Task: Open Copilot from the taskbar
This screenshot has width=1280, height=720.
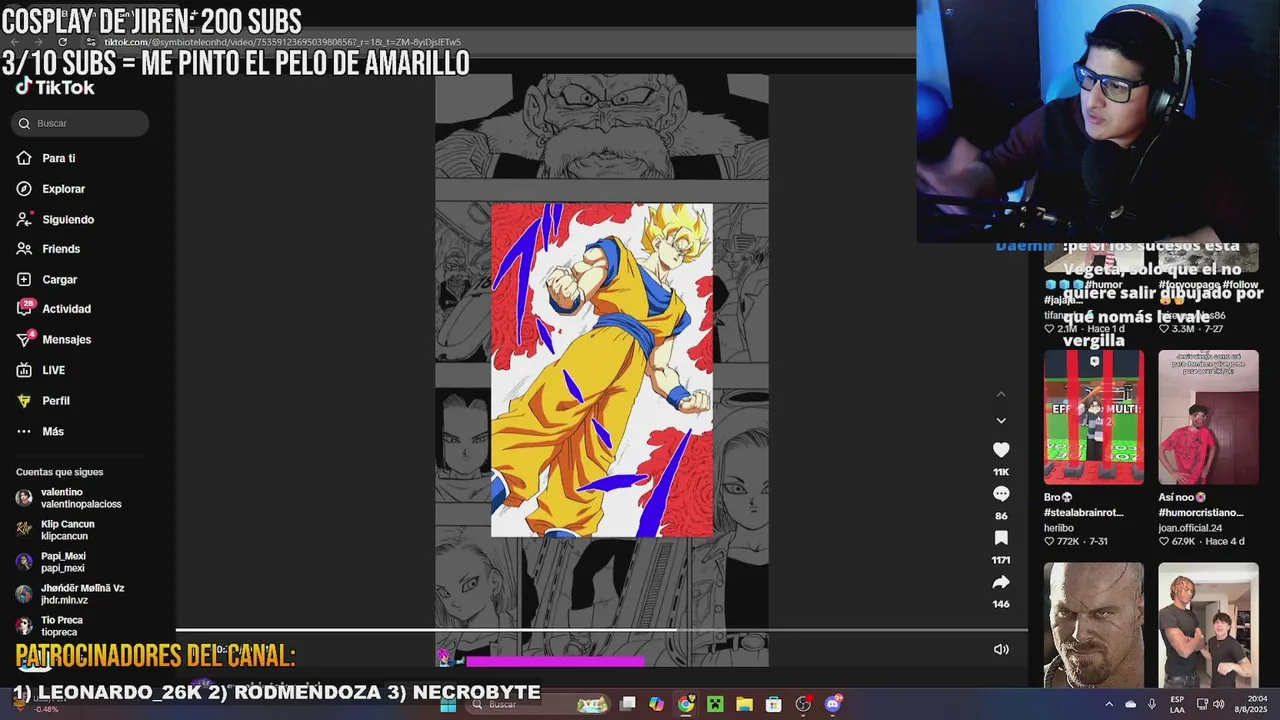Action: [x=657, y=704]
